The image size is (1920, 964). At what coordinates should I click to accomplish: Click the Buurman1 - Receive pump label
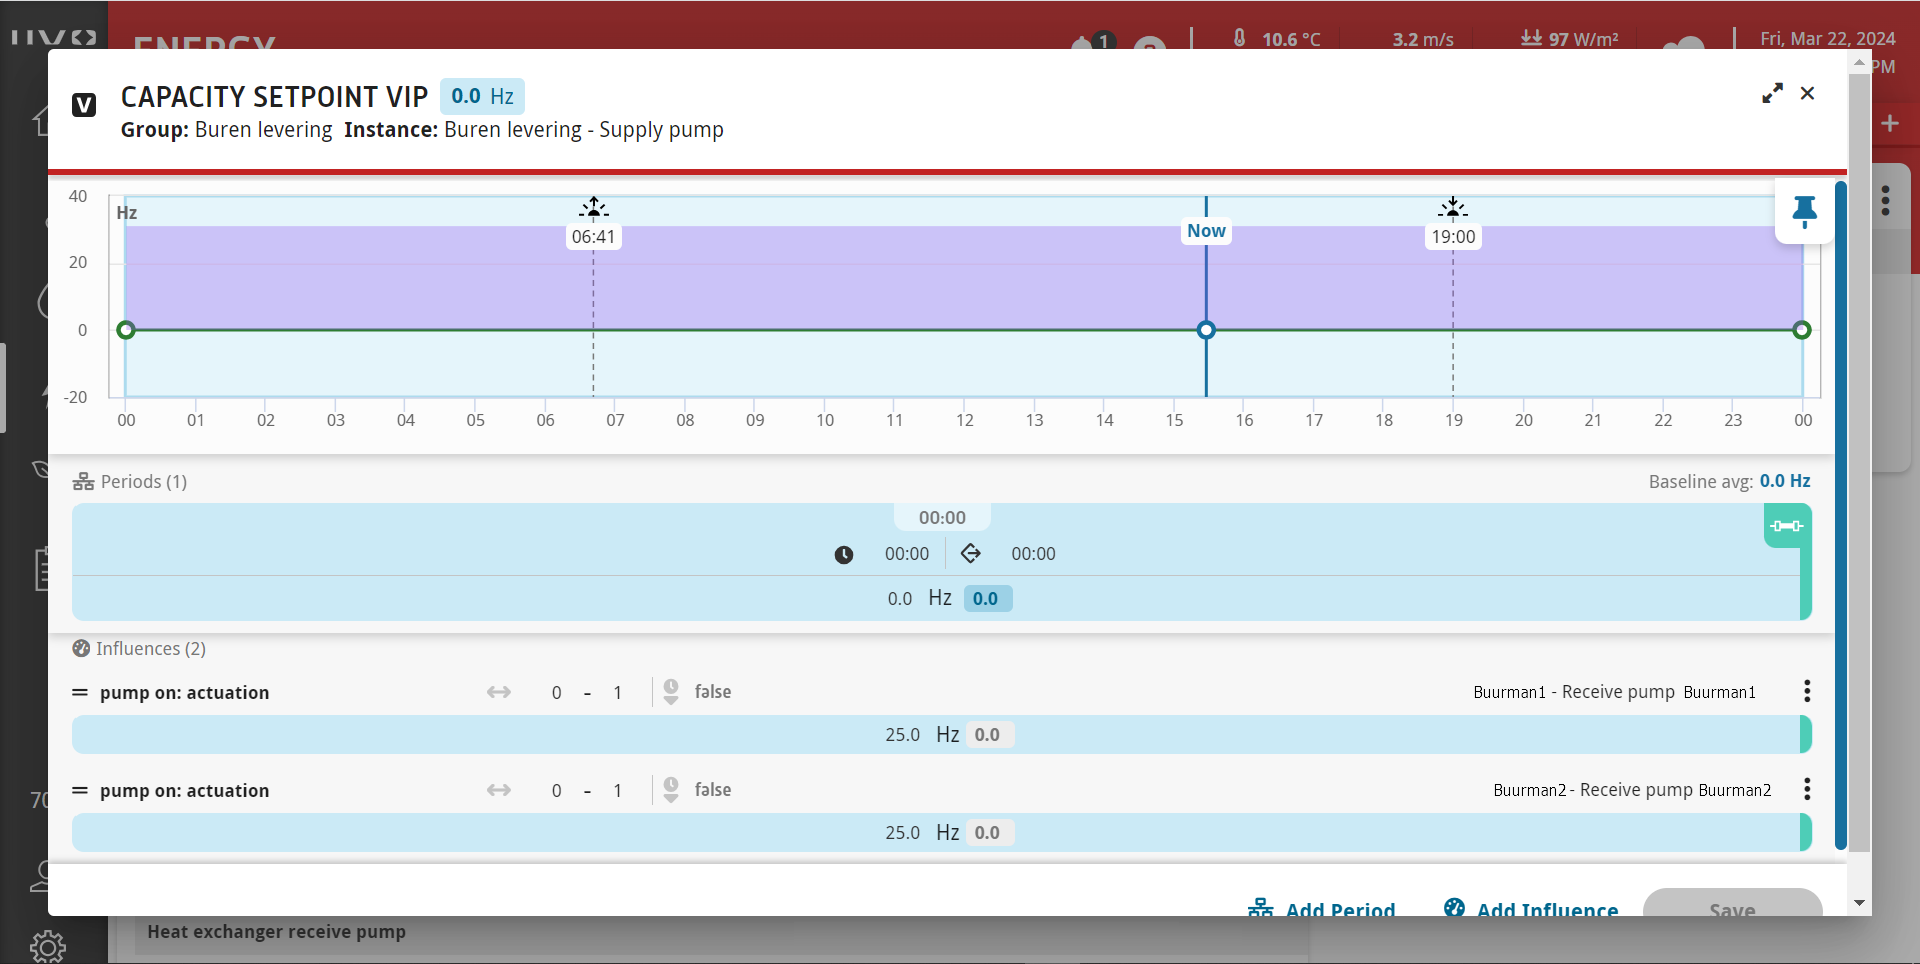1574,692
